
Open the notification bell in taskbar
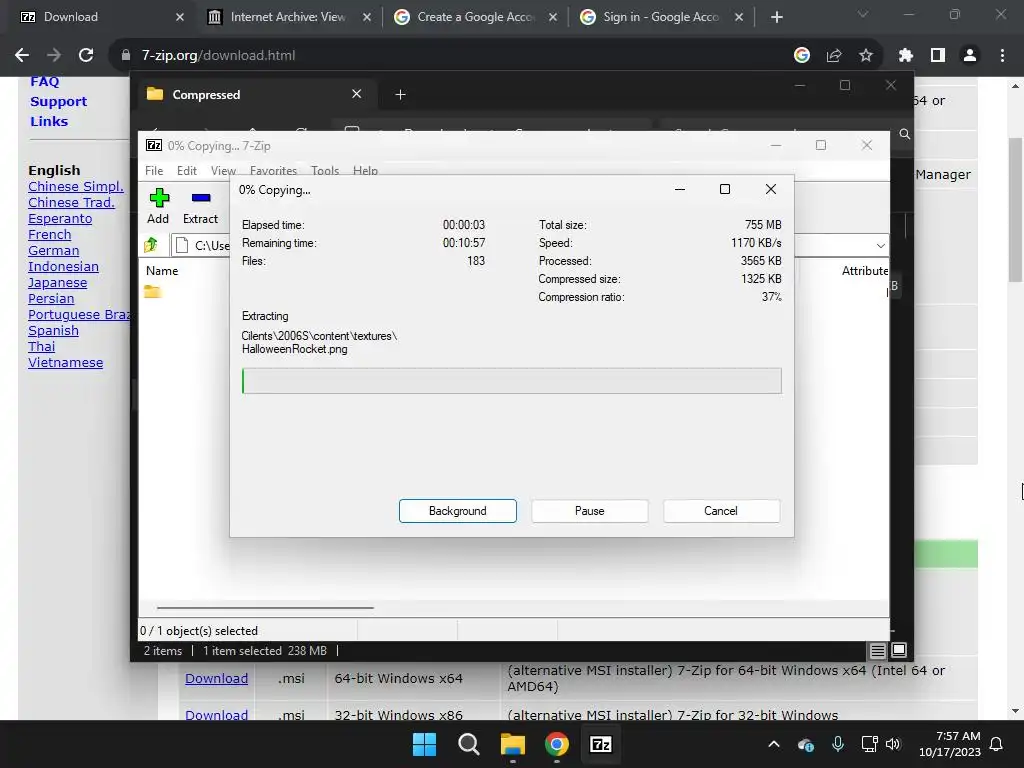[997, 744]
